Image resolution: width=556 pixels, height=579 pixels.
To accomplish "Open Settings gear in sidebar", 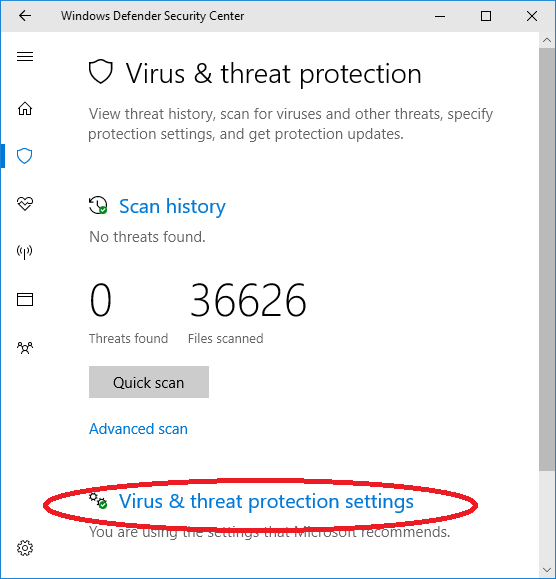I will (25, 548).
